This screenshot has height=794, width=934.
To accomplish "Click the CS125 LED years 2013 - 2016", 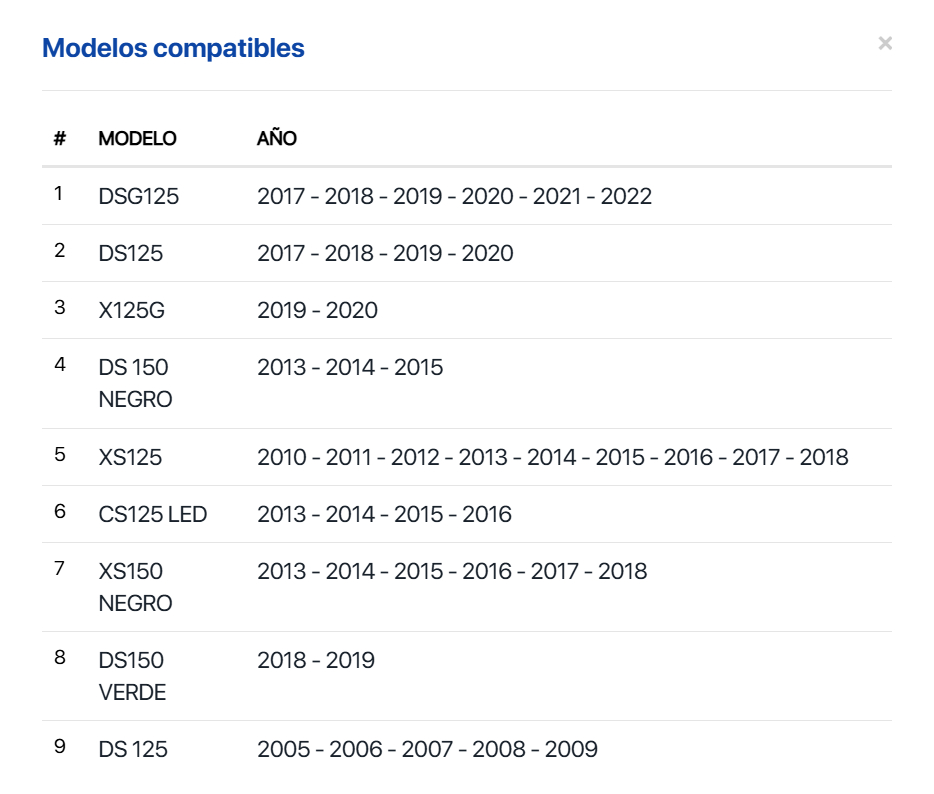I will click(x=384, y=514).
